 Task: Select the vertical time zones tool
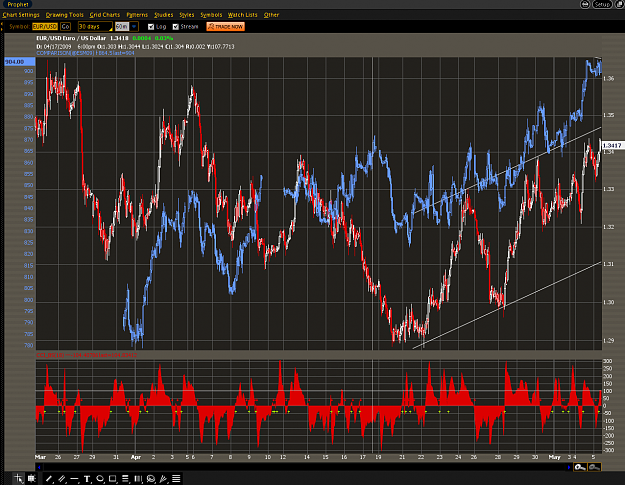coord(138,479)
